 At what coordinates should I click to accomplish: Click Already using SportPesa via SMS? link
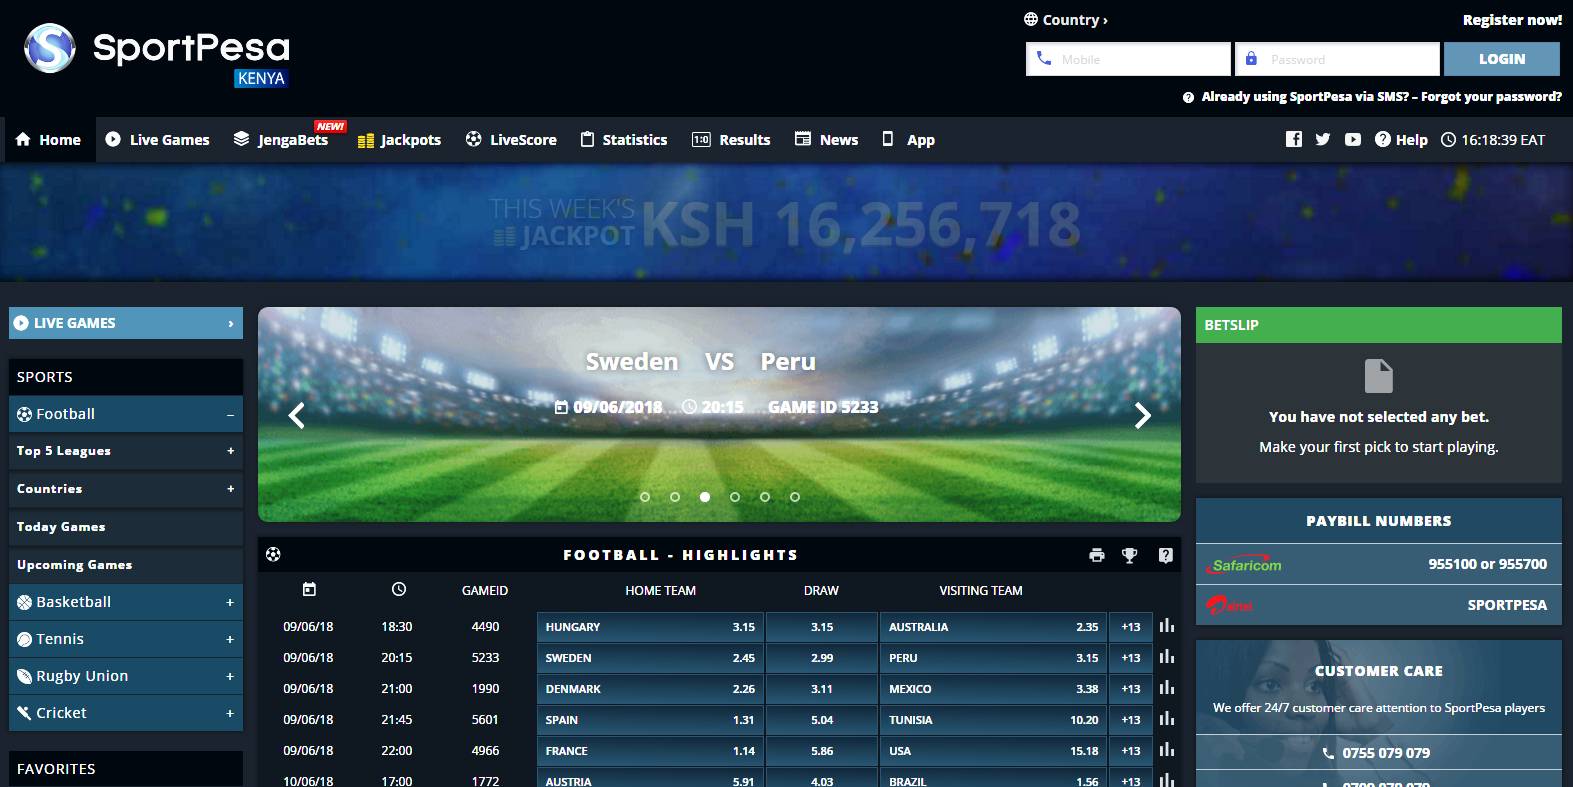click(x=1305, y=97)
